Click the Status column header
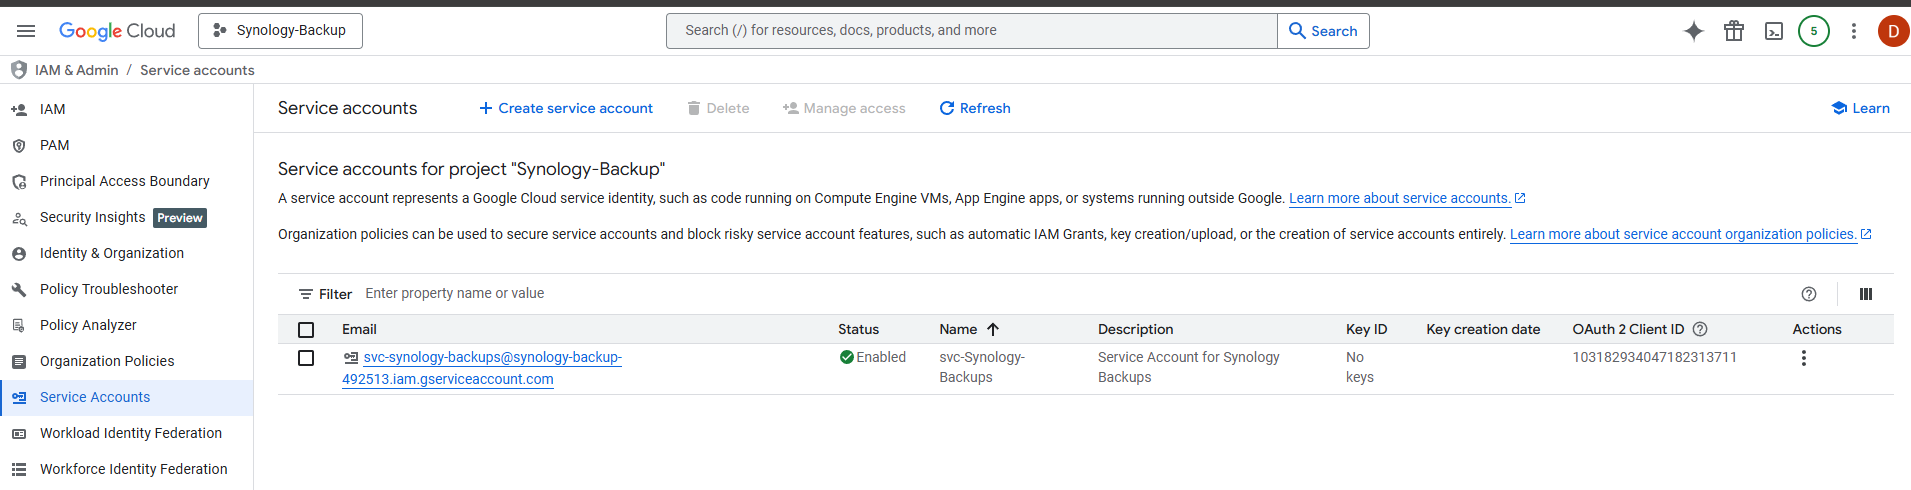Image resolution: width=1911 pixels, height=490 pixels. (x=858, y=329)
